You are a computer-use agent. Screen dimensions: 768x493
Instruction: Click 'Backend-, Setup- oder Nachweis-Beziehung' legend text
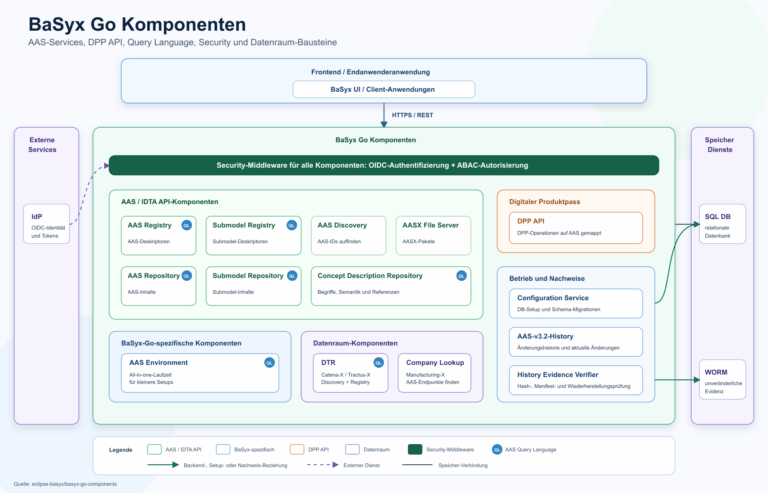point(235,465)
